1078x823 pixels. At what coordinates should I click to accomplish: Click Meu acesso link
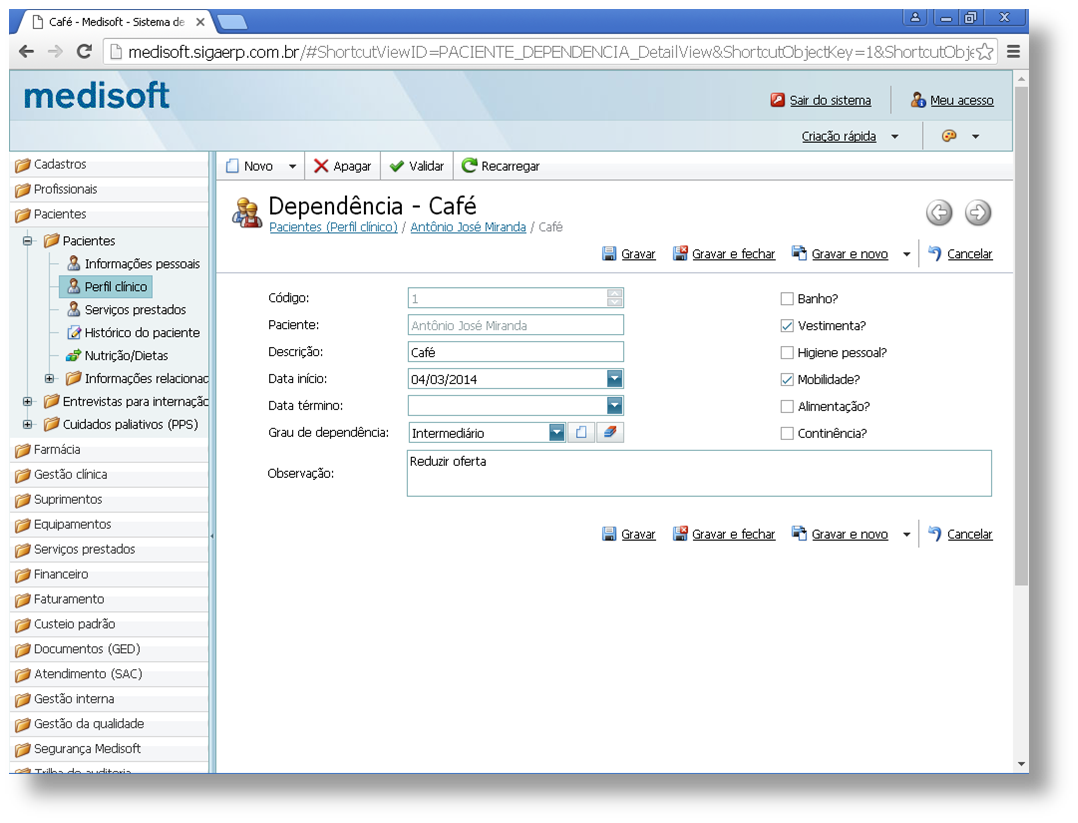pyautogui.click(x=962, y=100)
